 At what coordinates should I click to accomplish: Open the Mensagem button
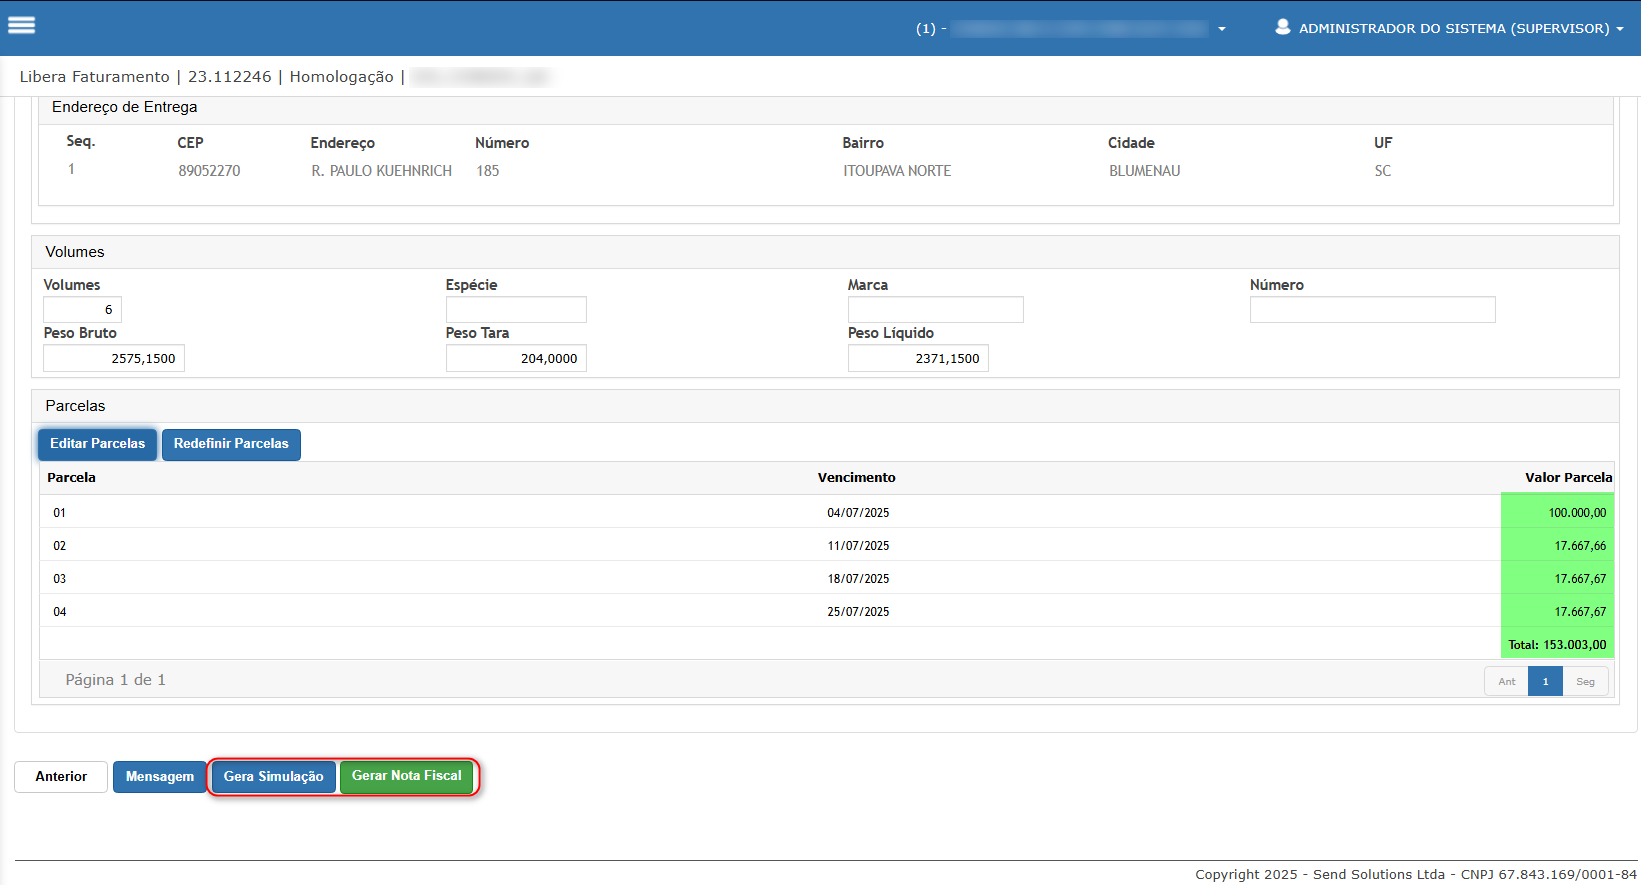point(160,777)
